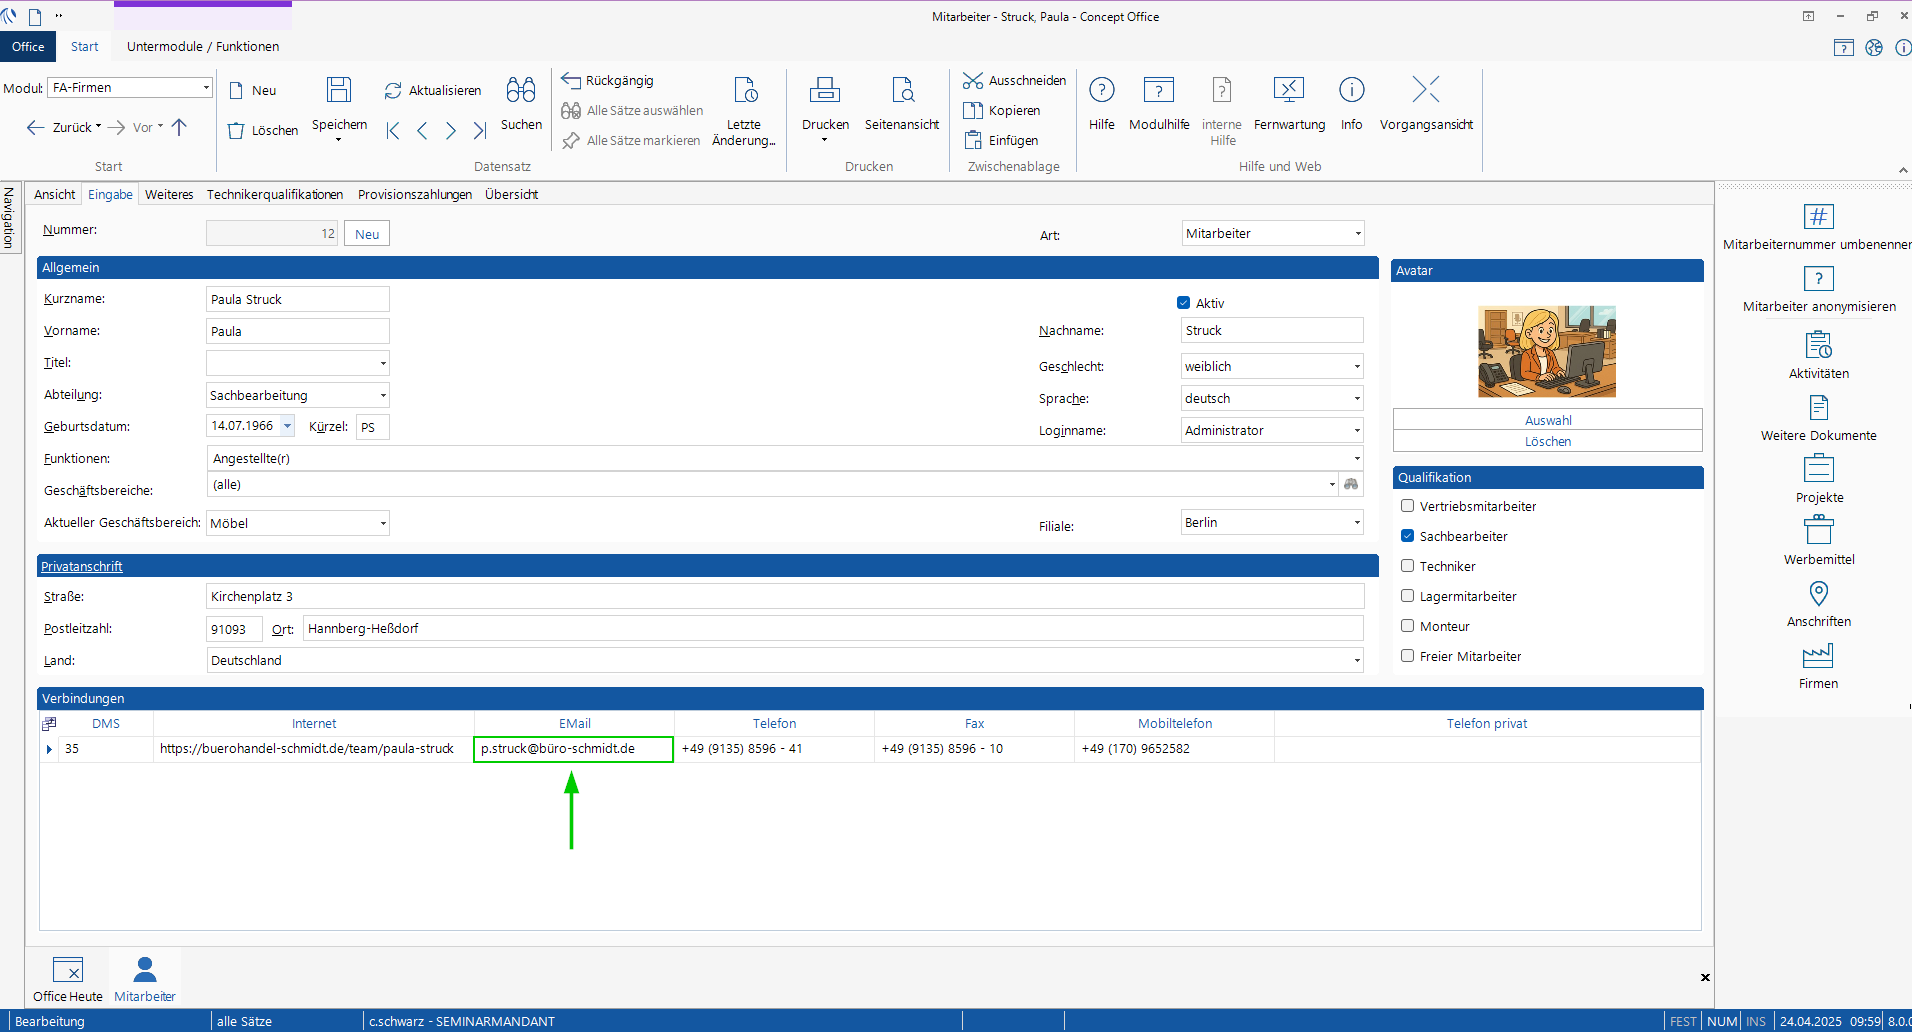Viewport: 1912px width, 1032px height.
Task: Switch to the Technikerqualifikationen tab
Action: pos(275,195)
